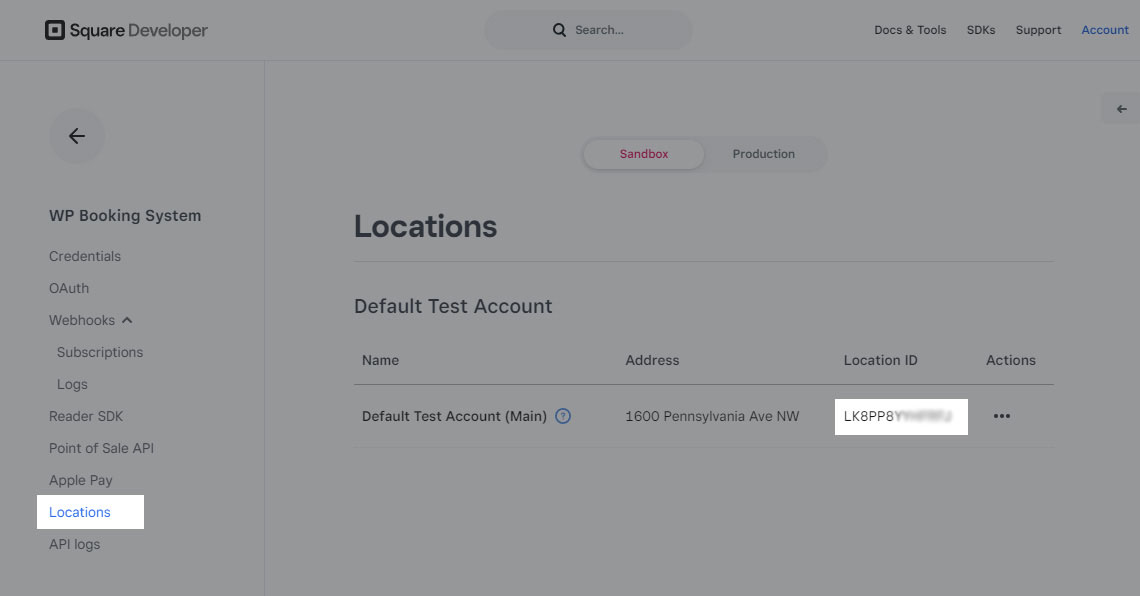
Task: Select Locations in the sidebar
Action: 80,512
